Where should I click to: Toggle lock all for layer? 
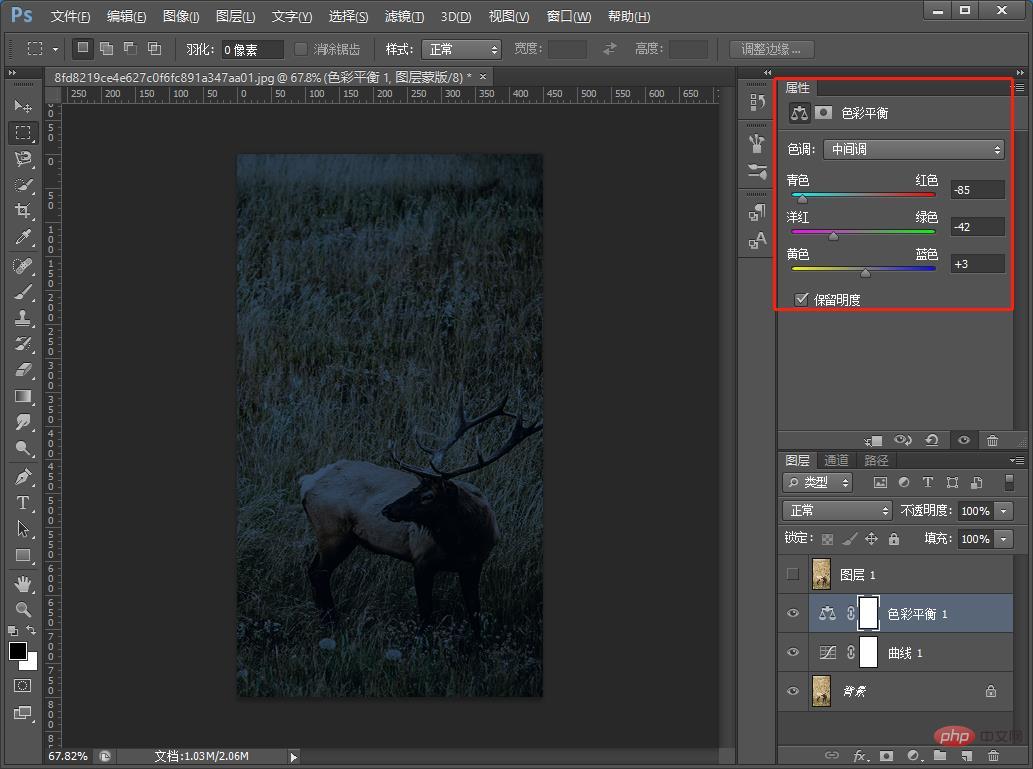(893, 539)
